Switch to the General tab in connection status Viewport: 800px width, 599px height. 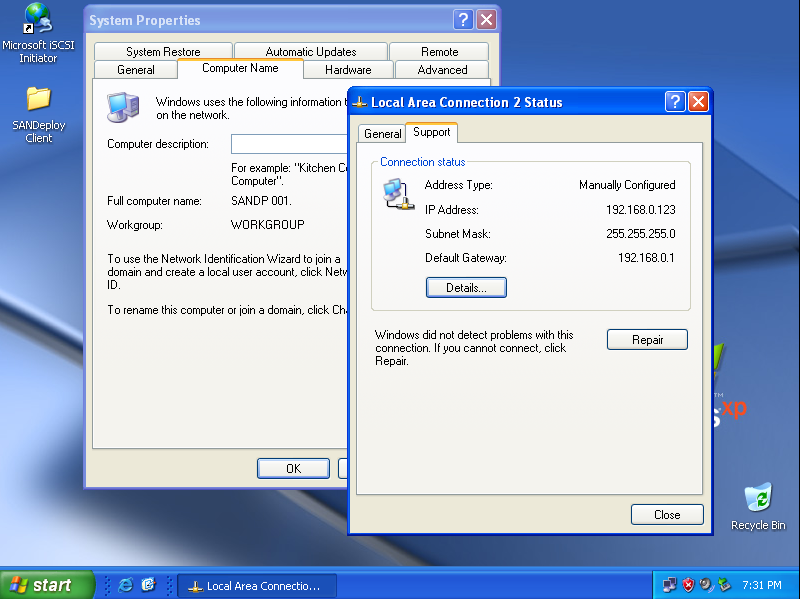tap(382, 134)
